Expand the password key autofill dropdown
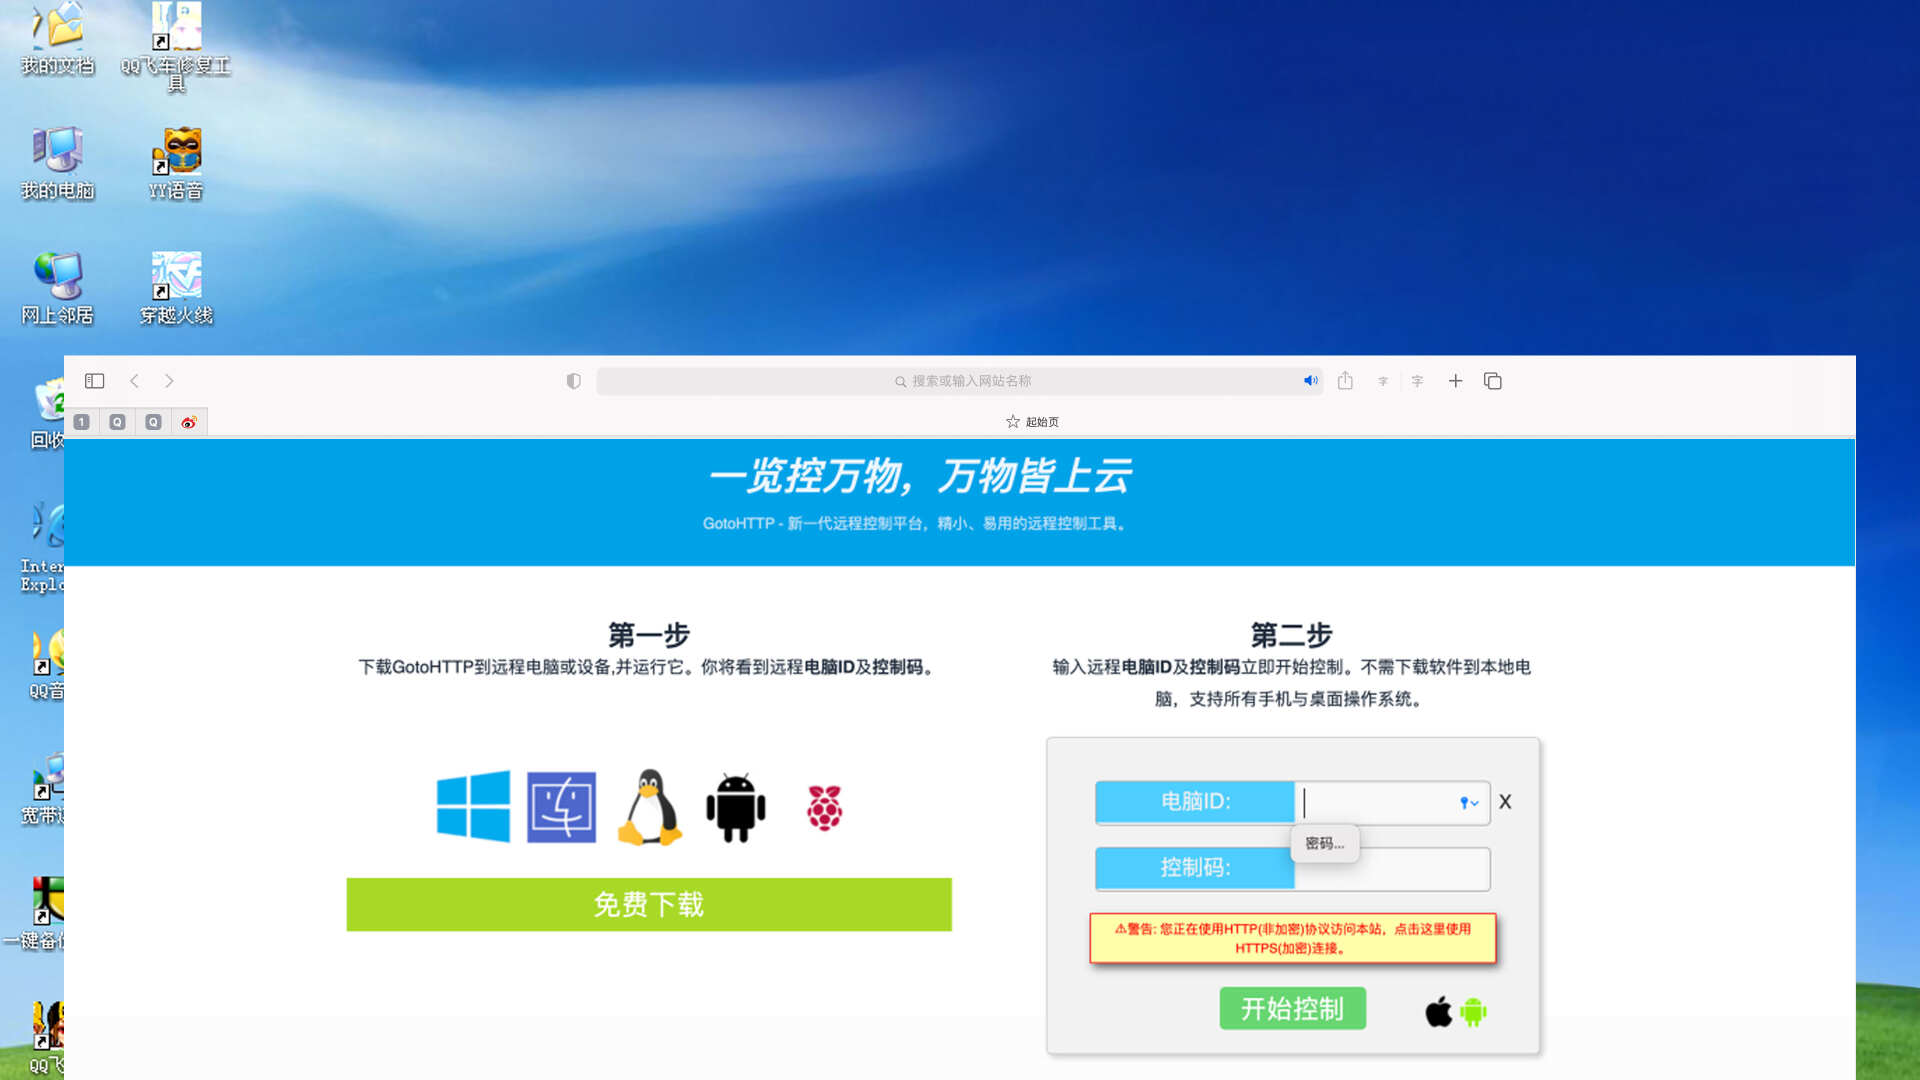 (1469, 803)
